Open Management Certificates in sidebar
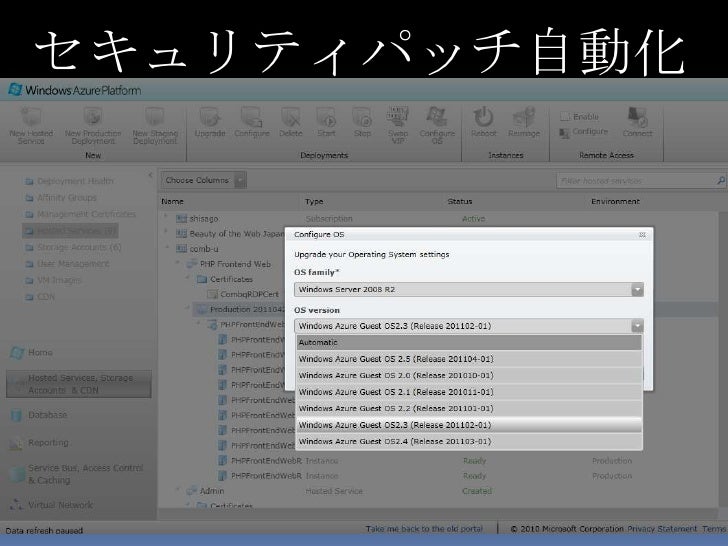The height and width of the screenshot is (546, 728). point(80,214)
